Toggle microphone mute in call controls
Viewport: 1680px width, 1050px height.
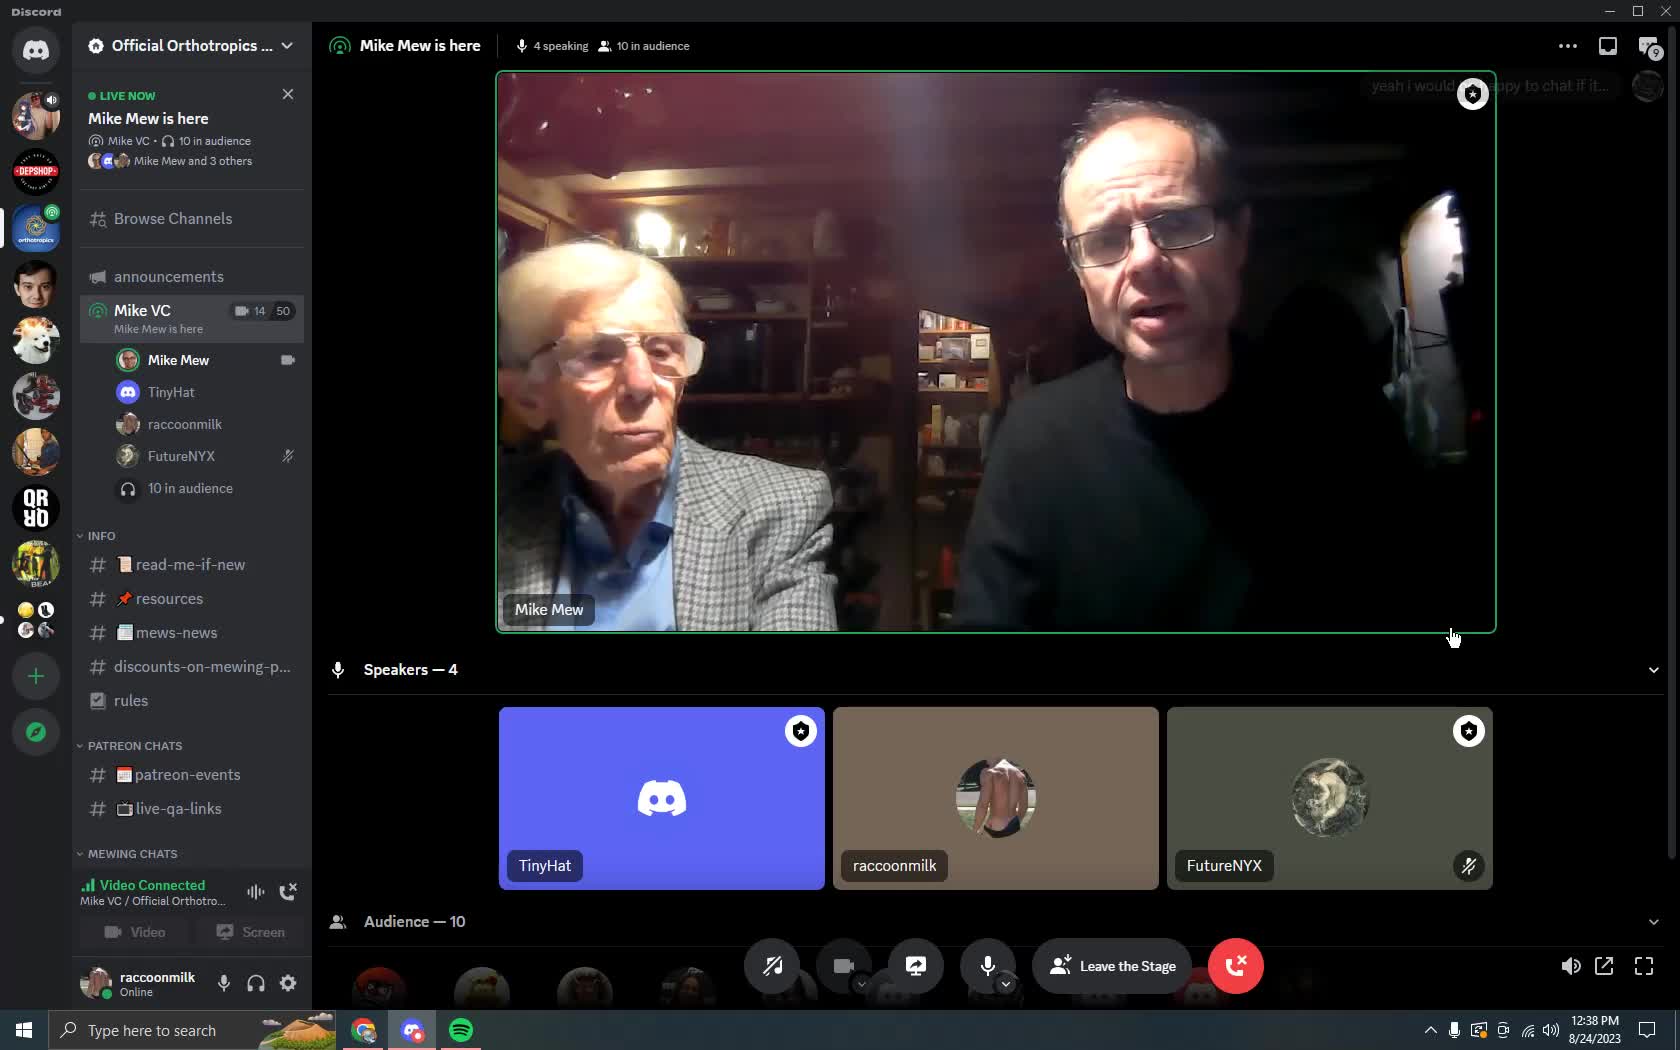click(x=987, y=966)
